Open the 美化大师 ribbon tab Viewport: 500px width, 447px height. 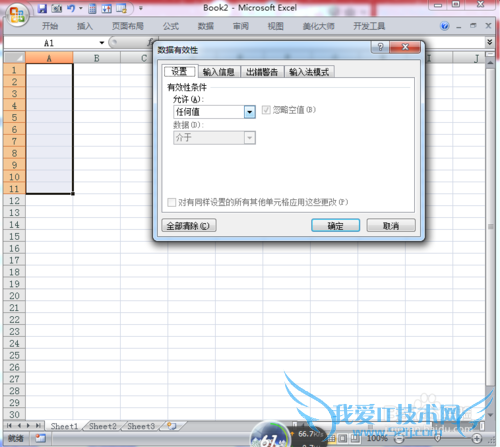(x=318, y=26)
